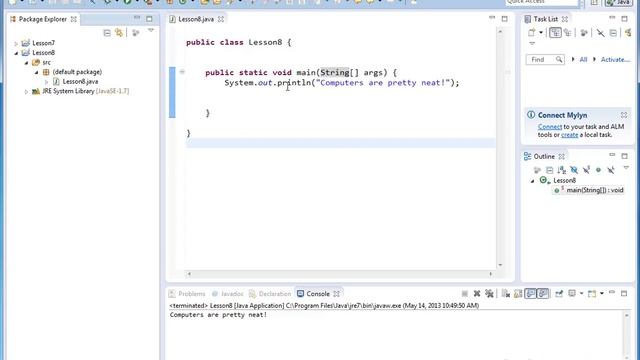Toggle Scroll Lock in Console
The height and width of the screenshot is (360, 640).
[518, 294]
